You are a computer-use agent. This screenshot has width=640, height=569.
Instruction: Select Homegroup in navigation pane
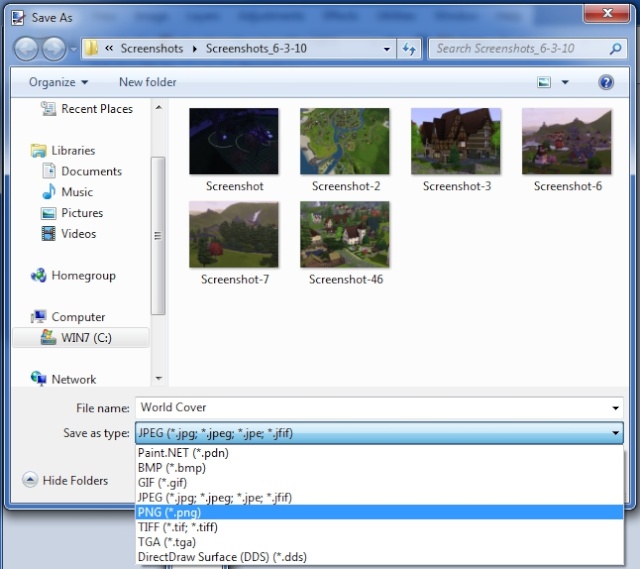click(x=83, y=276)
